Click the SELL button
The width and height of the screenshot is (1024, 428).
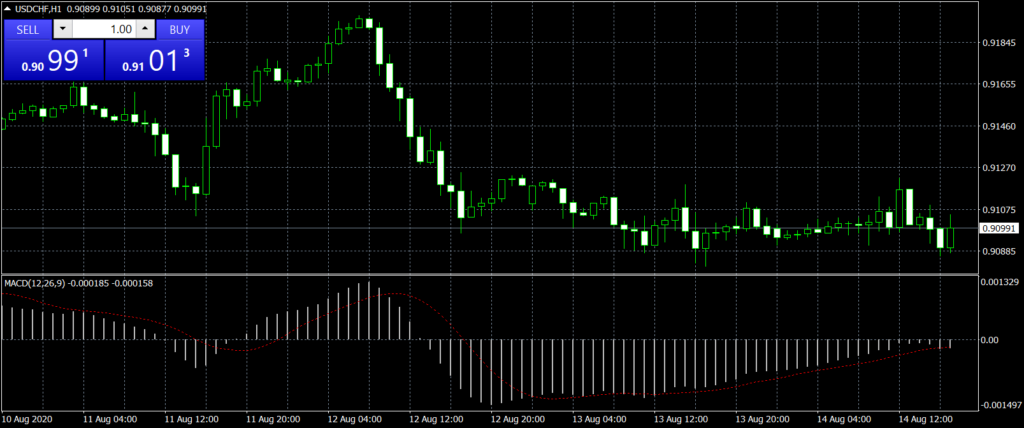pos(27,29)
